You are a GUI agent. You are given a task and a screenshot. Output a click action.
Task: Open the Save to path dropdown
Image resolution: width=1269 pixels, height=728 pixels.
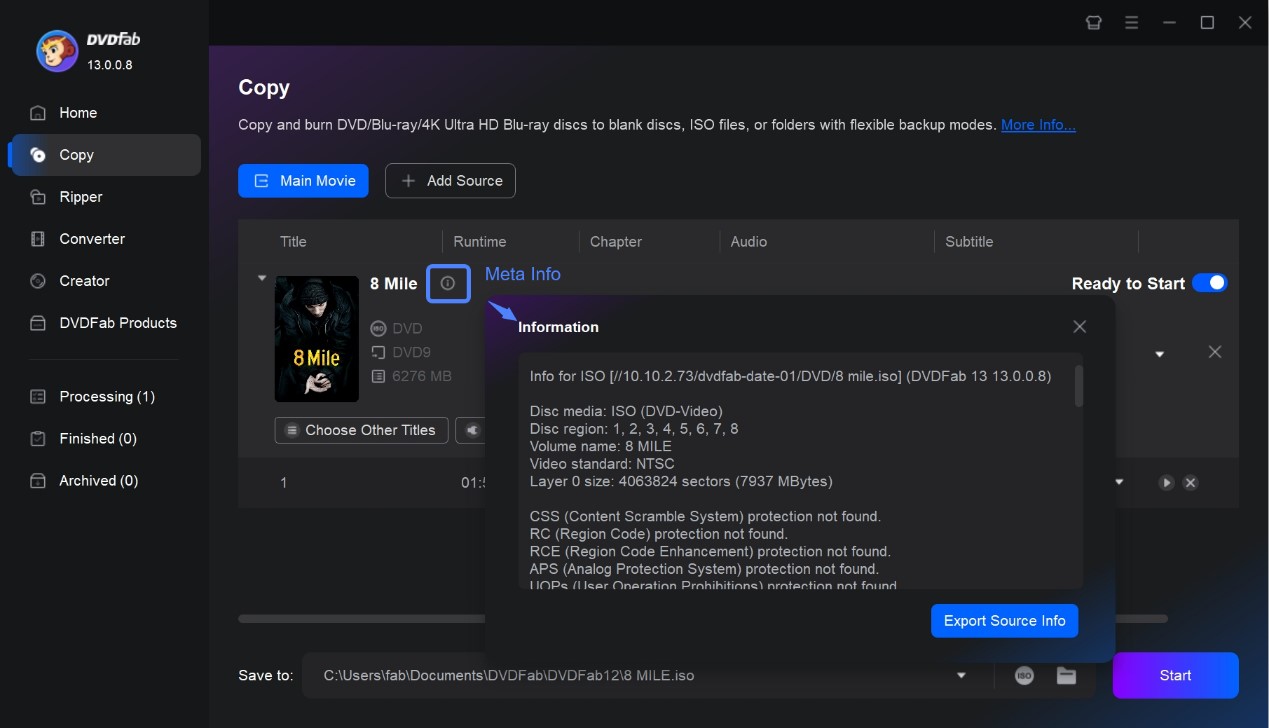[x=961, y=675]
